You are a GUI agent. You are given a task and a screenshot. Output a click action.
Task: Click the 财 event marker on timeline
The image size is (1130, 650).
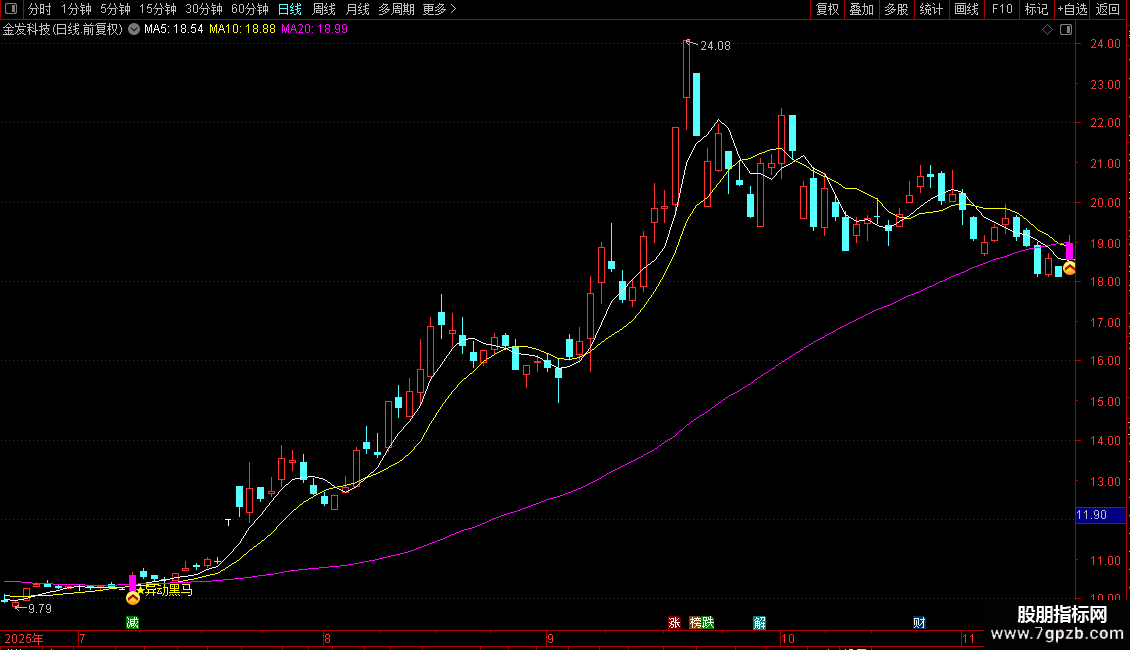point(920,623)
